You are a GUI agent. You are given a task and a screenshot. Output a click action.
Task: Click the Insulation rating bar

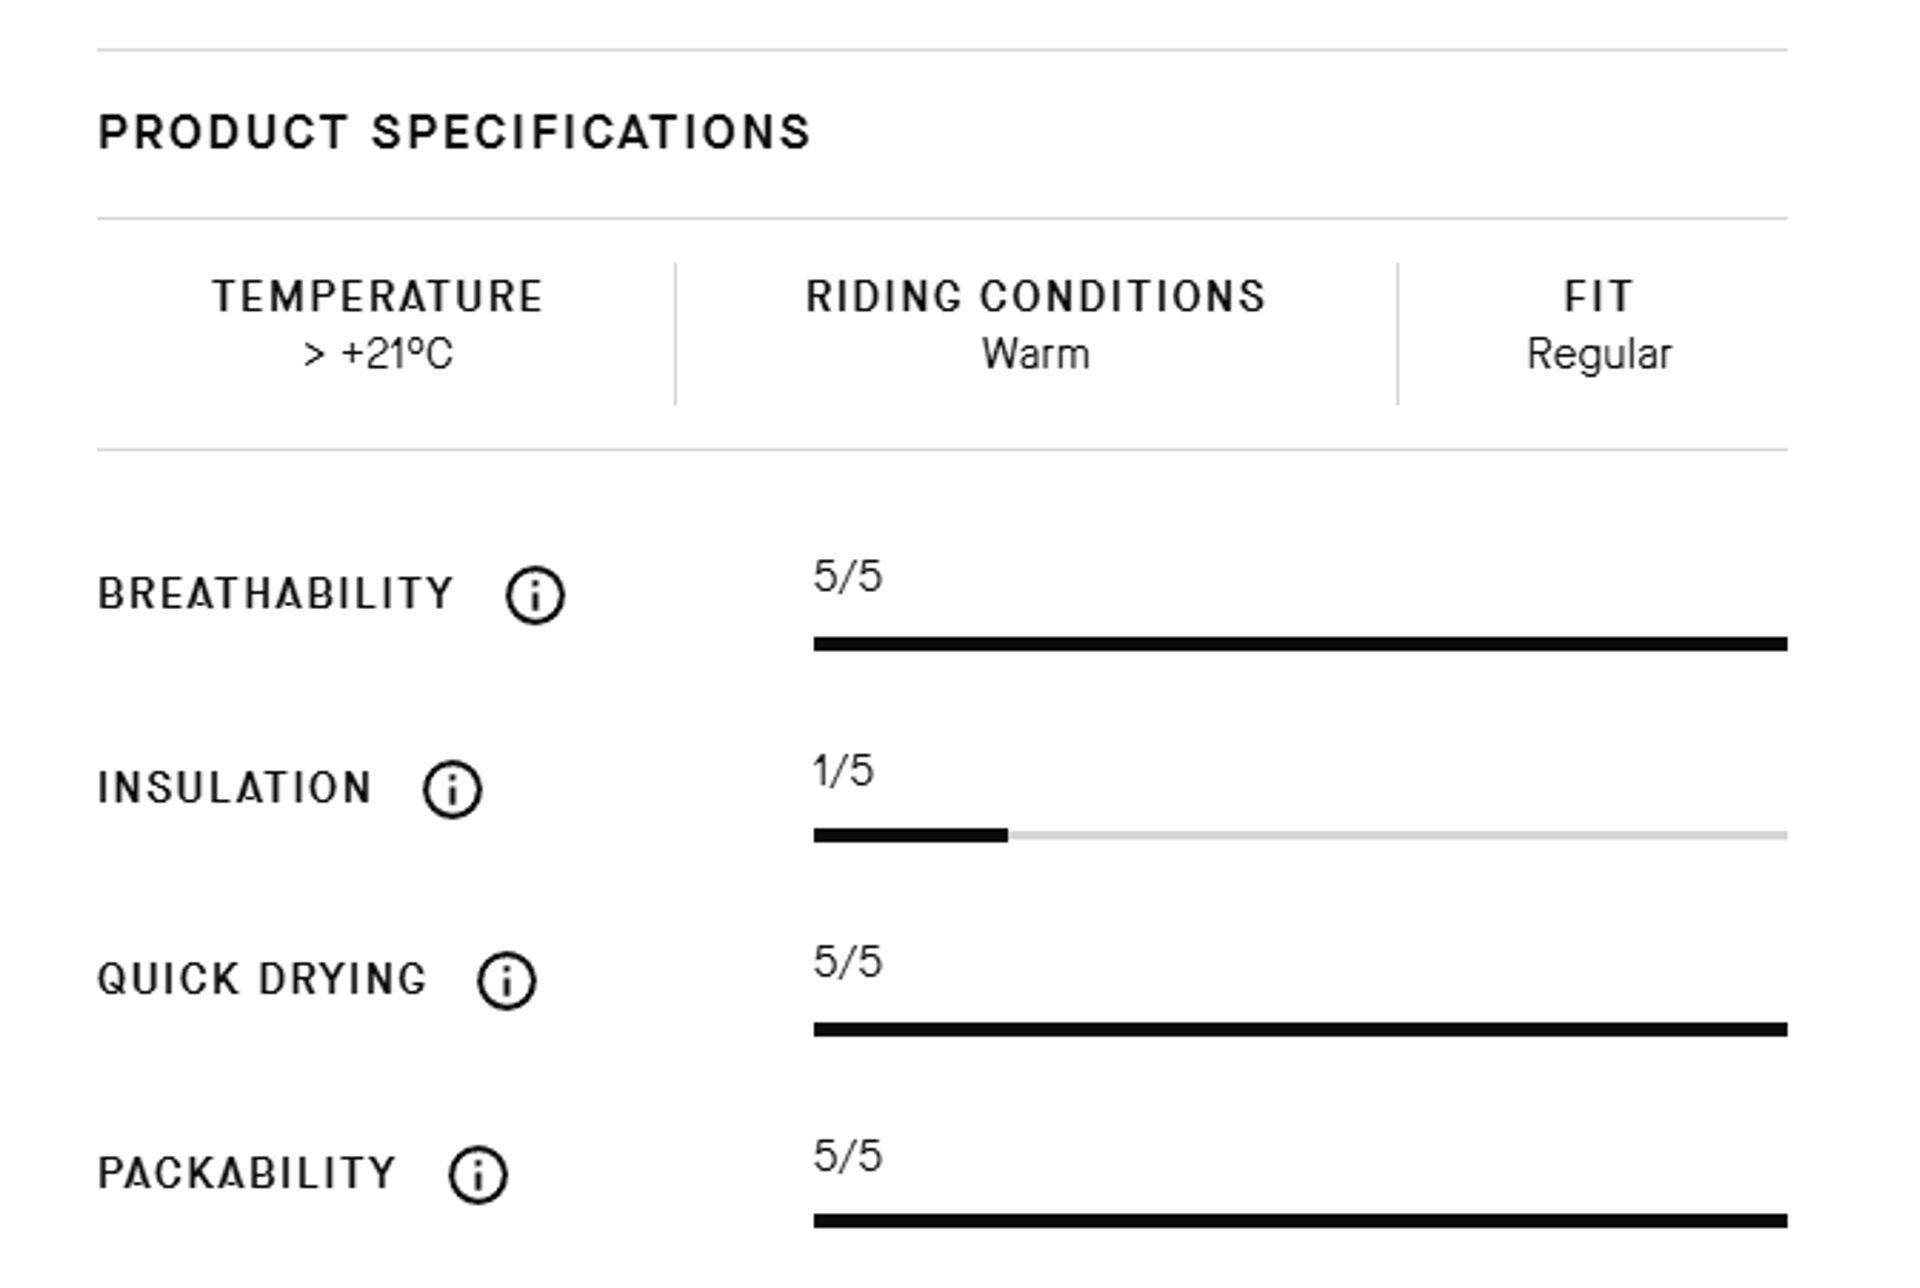point(1300,836)
